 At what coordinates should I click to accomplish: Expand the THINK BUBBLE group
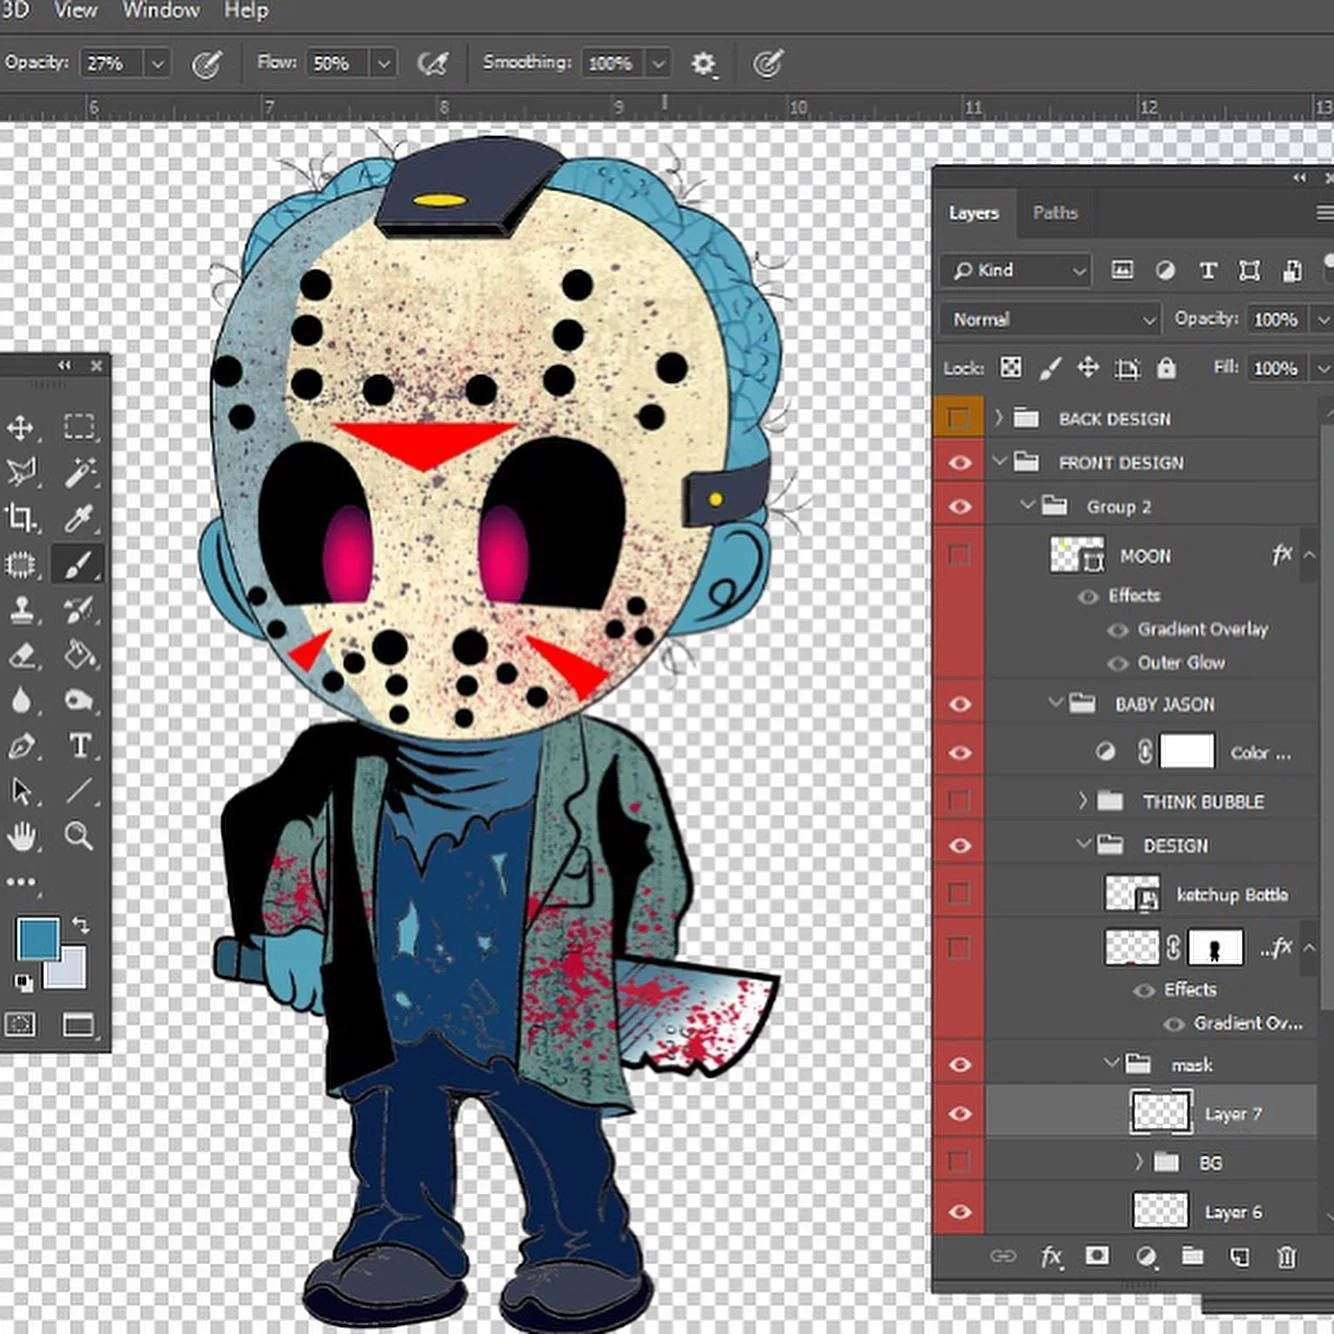pyautogui.click(x=1083, y=801)
